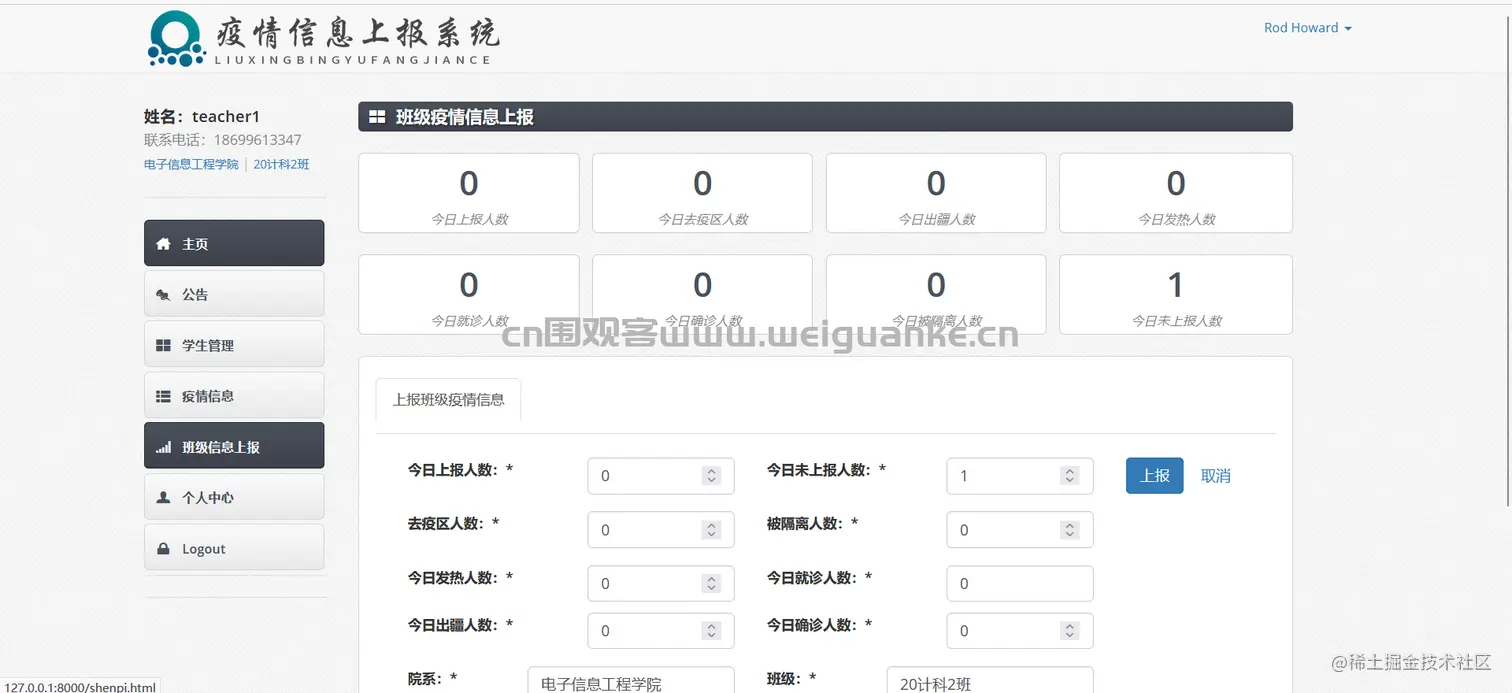The width and height of the screenshot is (1512, 693).
Task: Click the 今日上报人数 spinner arrows
Action: [x=711, y=476]
